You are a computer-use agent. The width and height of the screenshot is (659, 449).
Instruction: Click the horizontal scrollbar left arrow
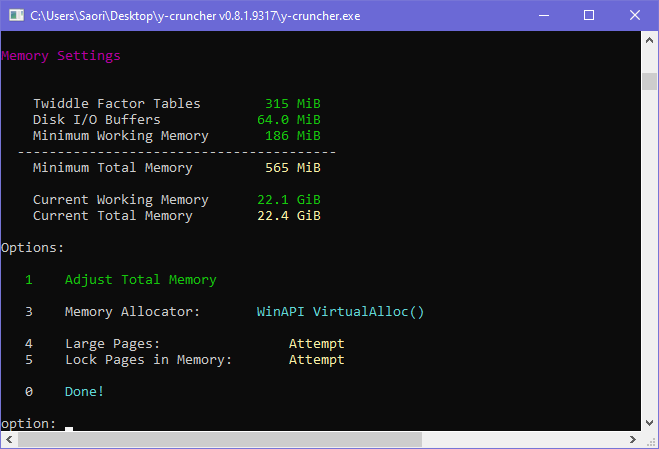pos(8,440)
